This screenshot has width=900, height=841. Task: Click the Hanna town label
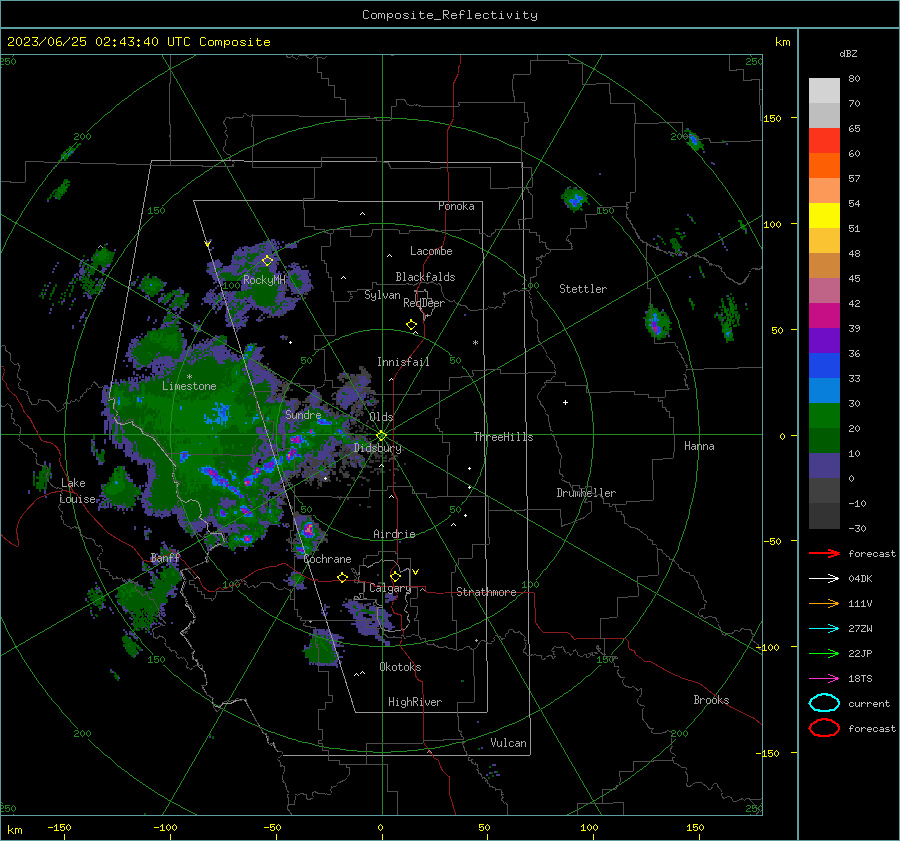[699, 446]
